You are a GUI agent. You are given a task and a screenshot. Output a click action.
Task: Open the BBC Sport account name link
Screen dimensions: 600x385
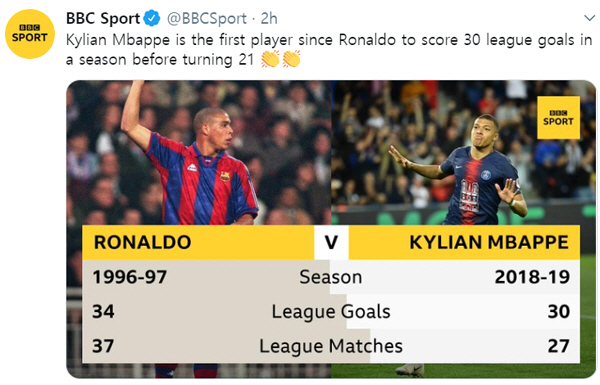pos(103,18)
